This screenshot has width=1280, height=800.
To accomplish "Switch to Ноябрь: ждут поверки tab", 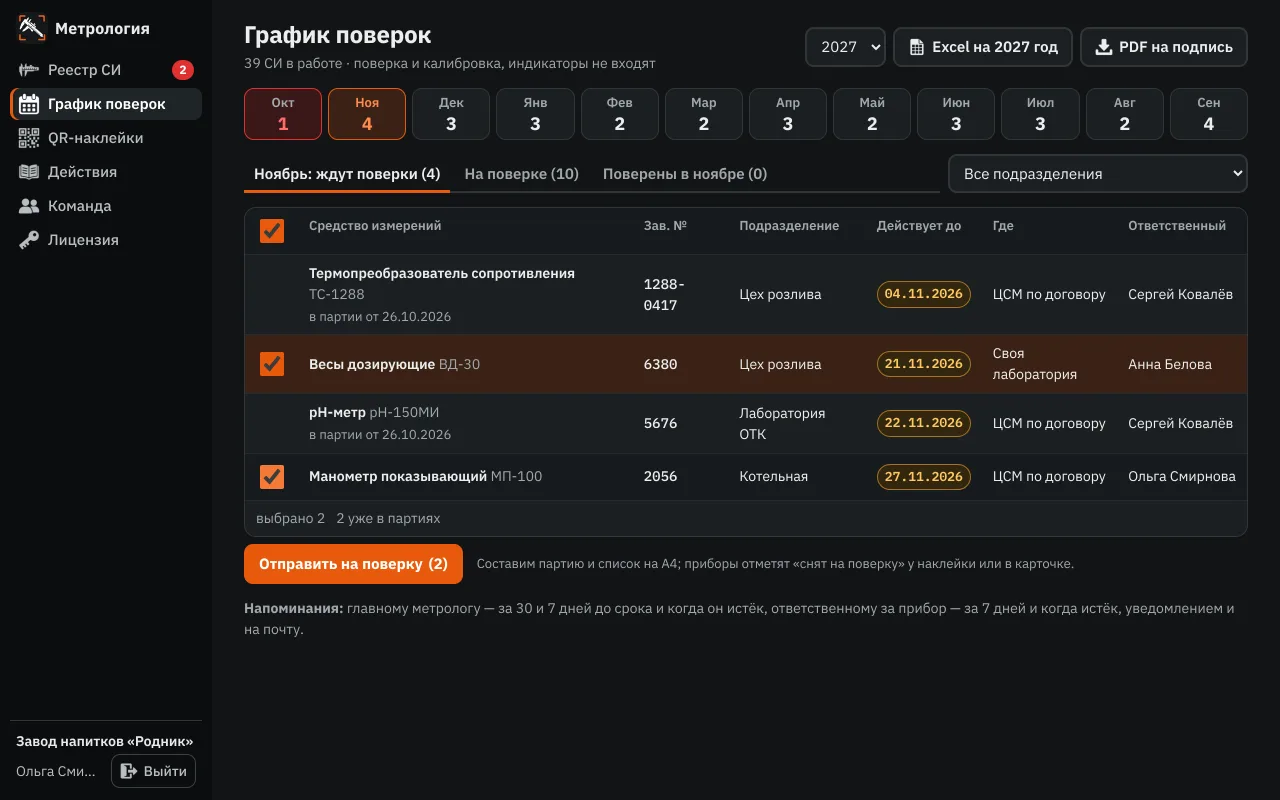I will coord(347,174).
